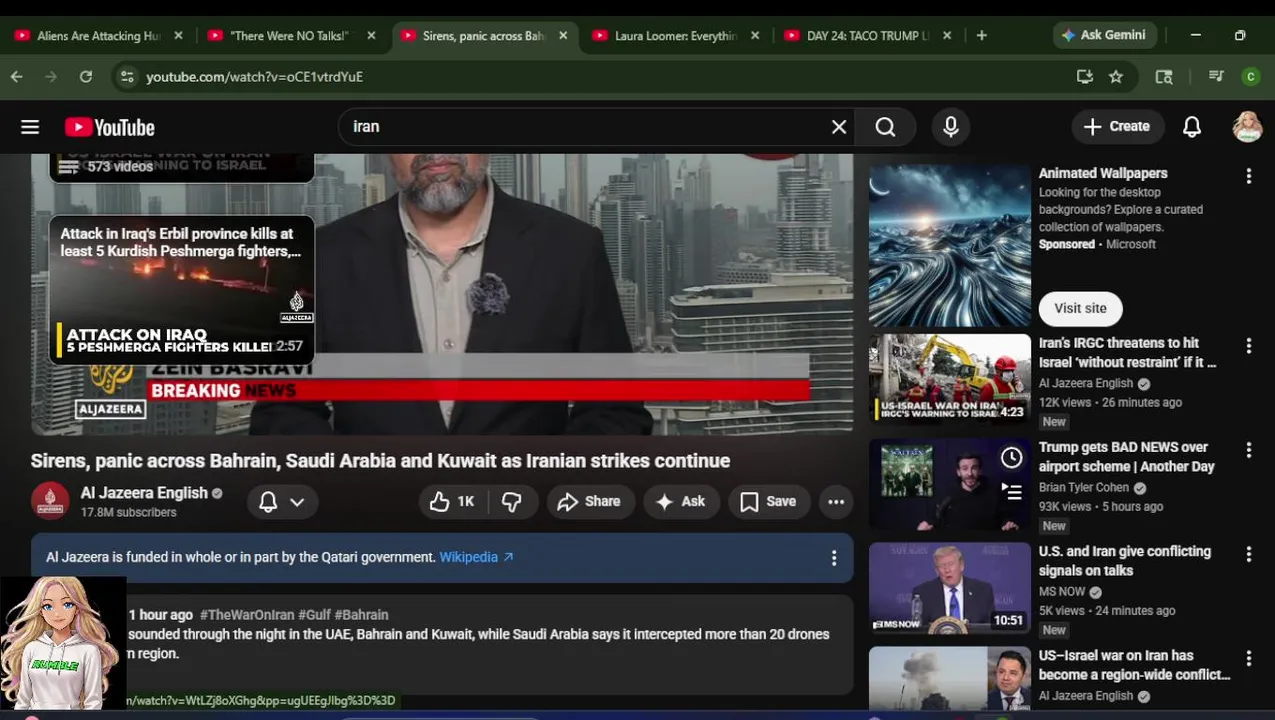This screenshot has width=1275, height=720.
Task: Open Al Jazeera English channel avatar
Action: 50,501
